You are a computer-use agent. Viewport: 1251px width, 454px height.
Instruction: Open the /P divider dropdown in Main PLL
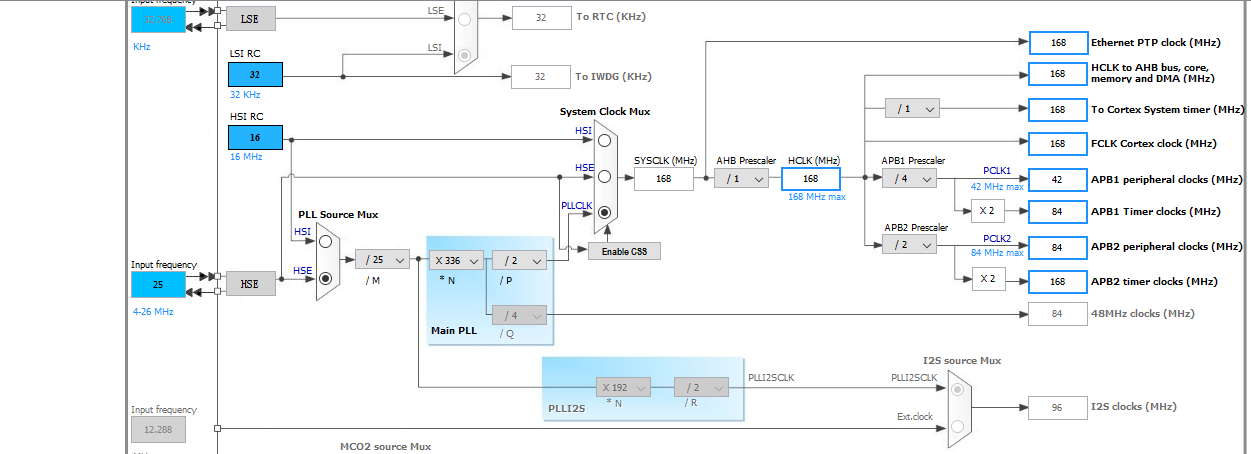click(x=519, y=260)
